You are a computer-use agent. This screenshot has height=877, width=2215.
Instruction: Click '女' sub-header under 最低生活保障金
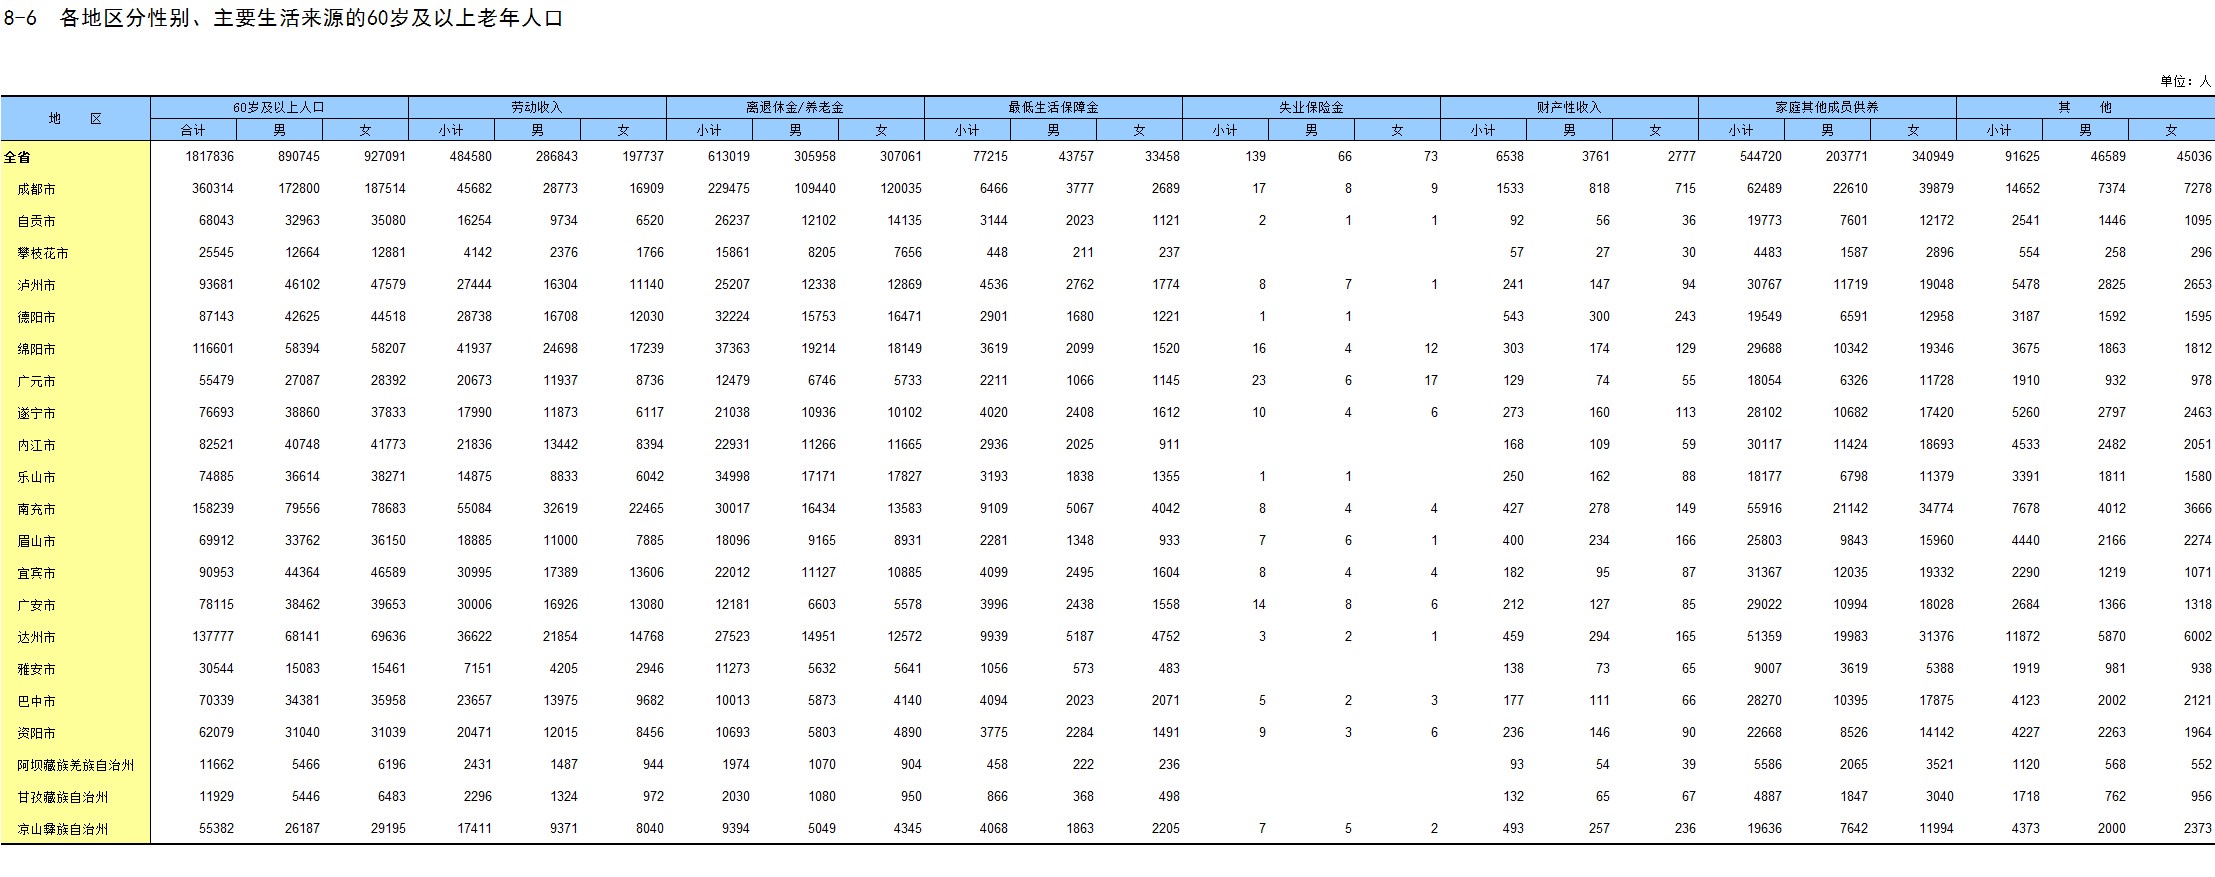coord(1139,130)
